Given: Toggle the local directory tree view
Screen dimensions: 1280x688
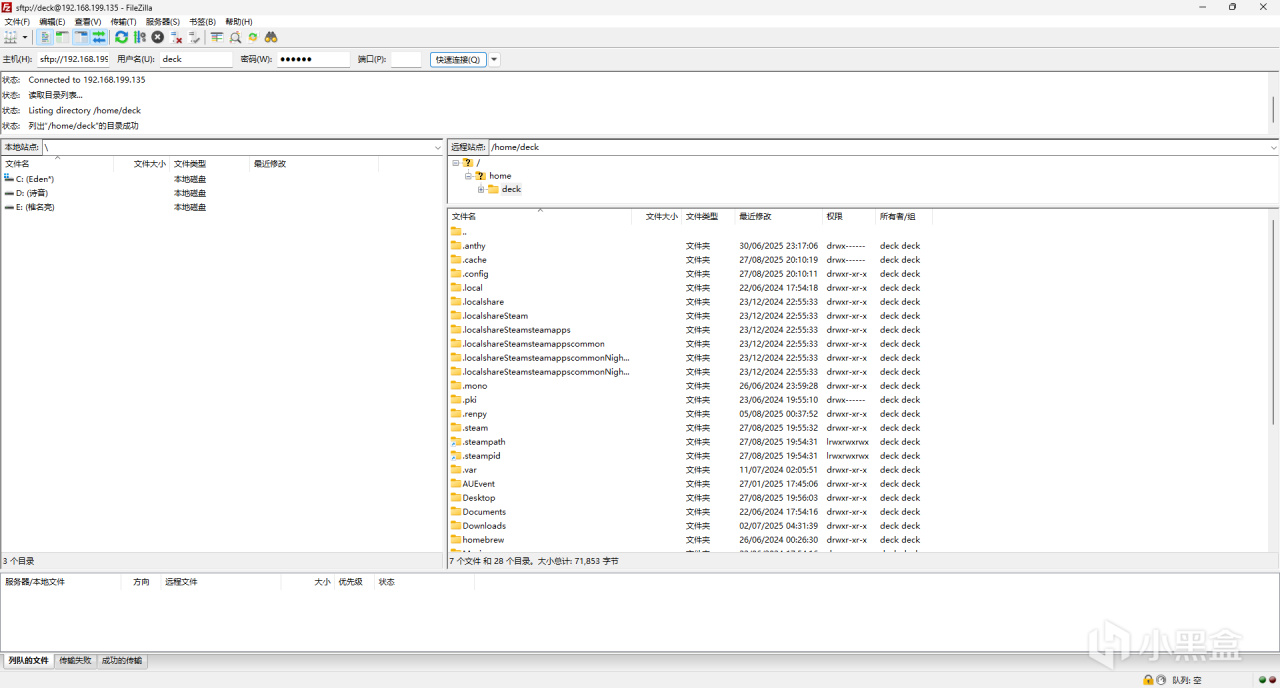Looking at the screenshot, I should tap(62, 37).
